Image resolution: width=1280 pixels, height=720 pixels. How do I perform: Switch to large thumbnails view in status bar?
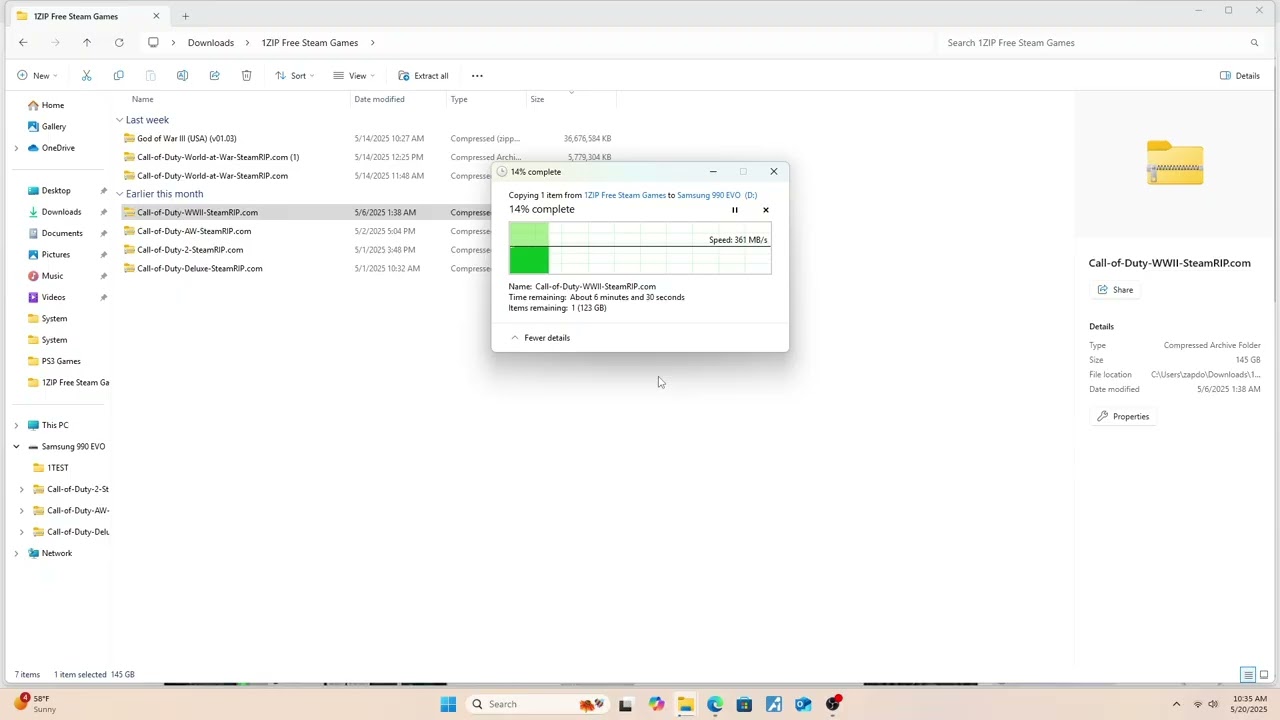point(1264,675)
